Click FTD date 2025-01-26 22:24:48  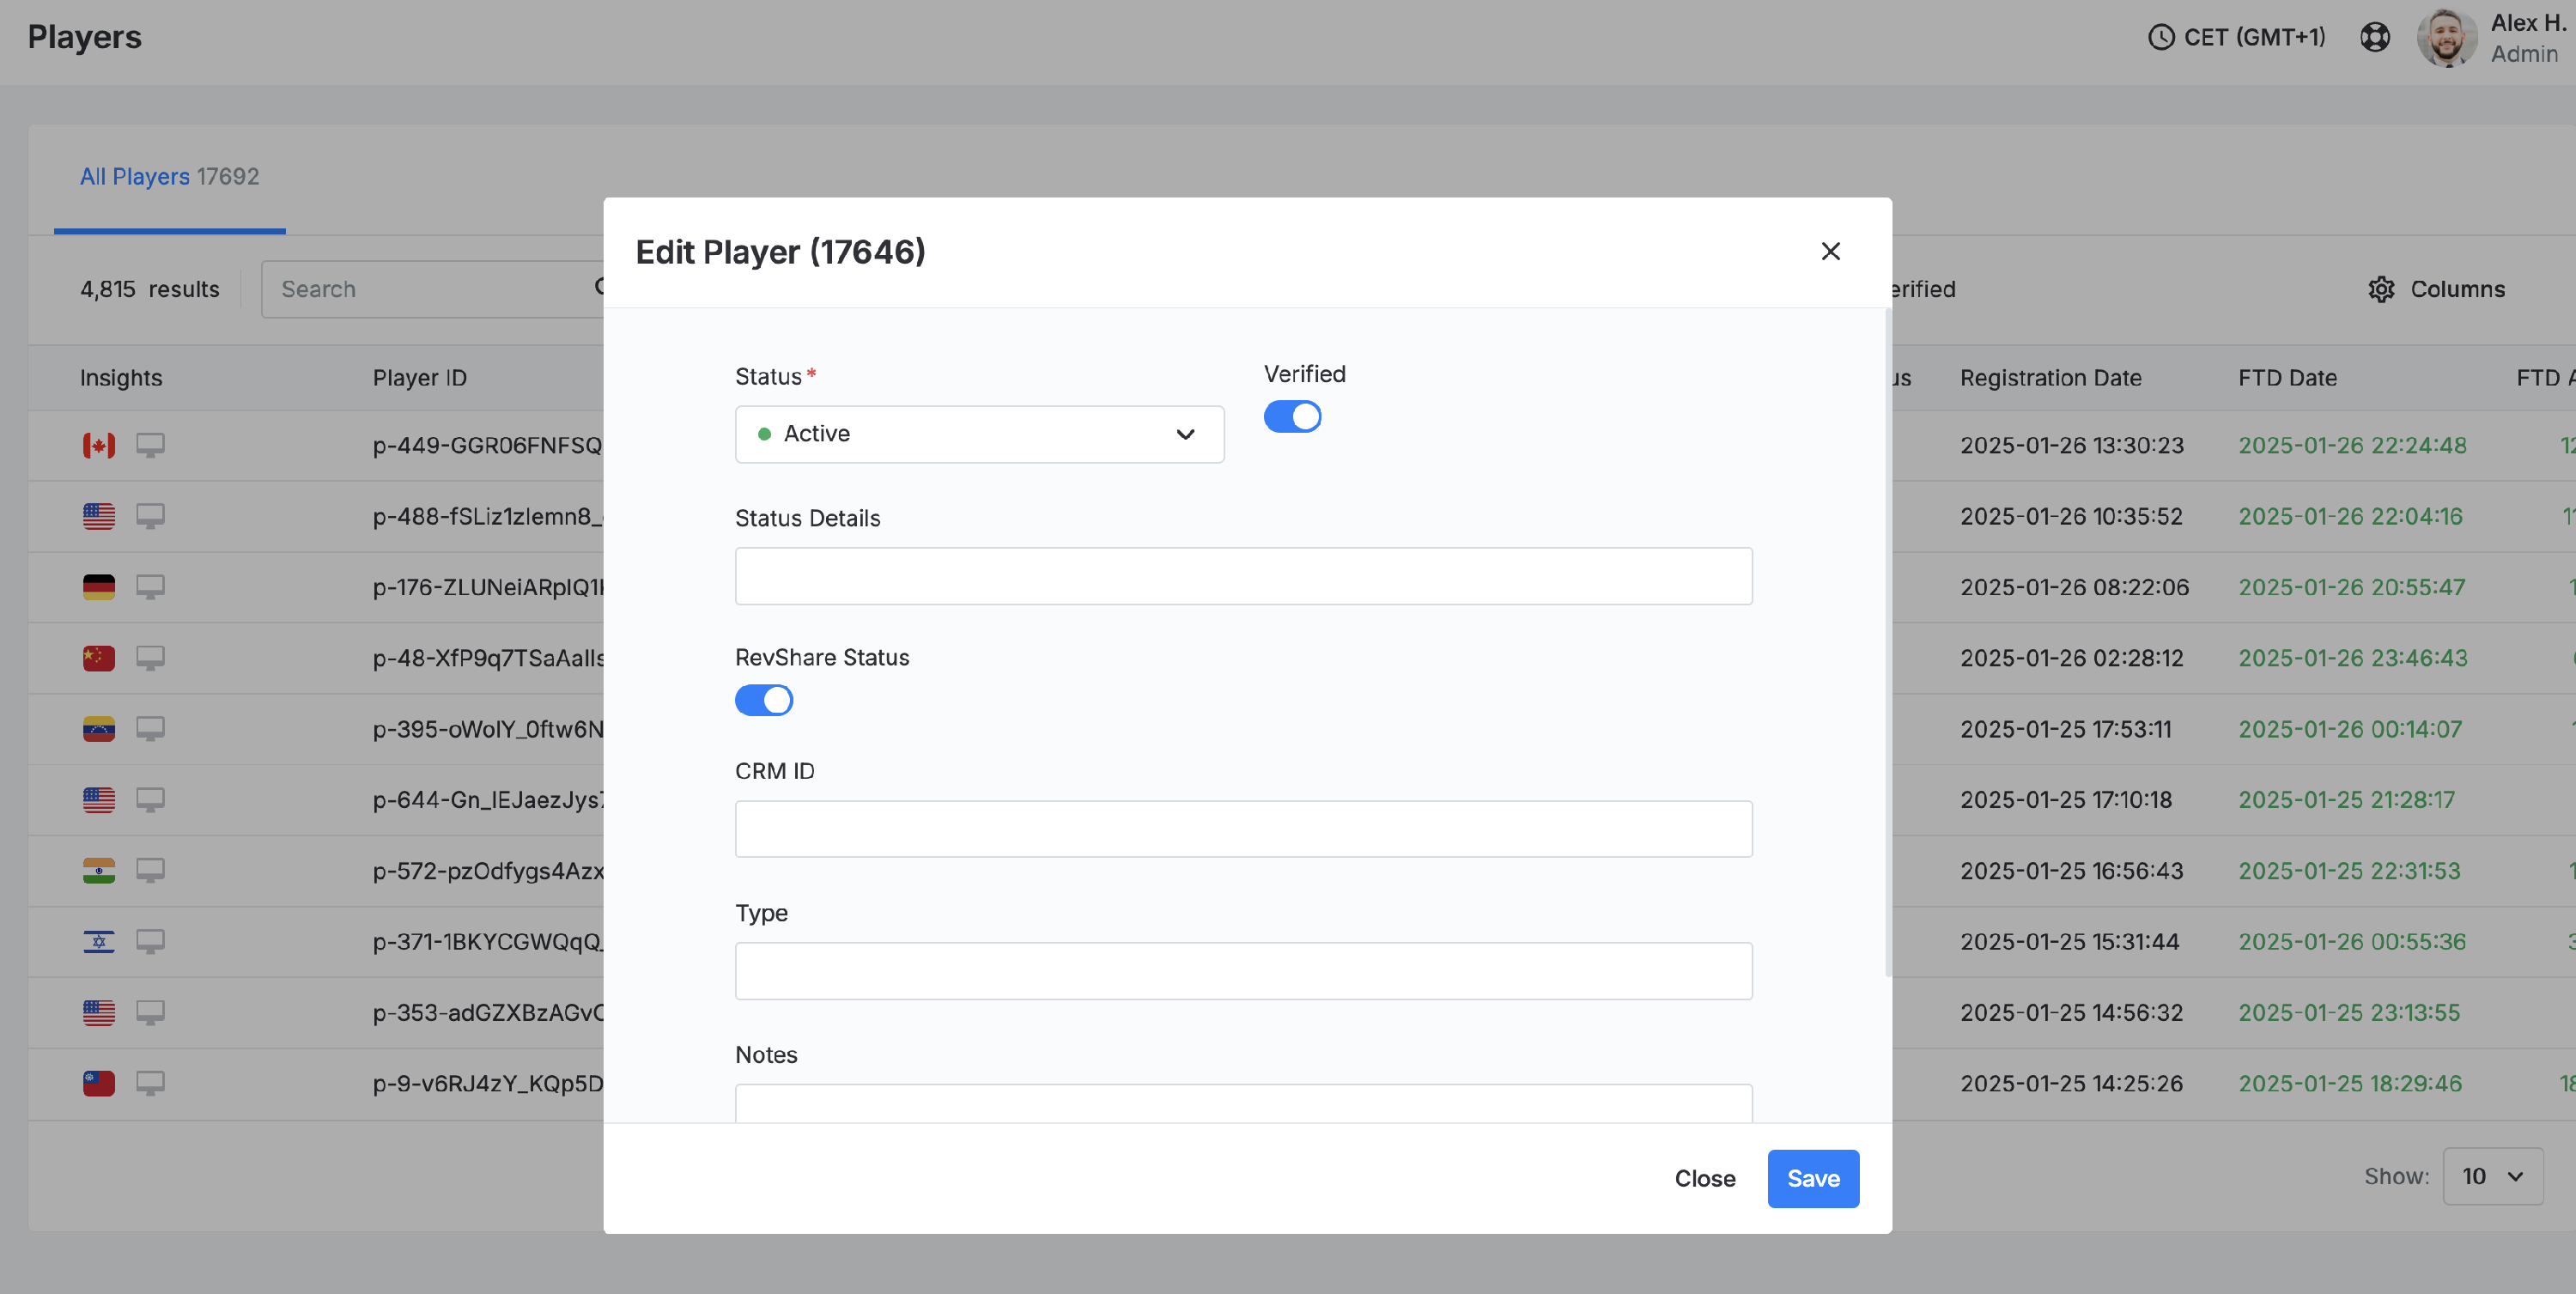2352,445
